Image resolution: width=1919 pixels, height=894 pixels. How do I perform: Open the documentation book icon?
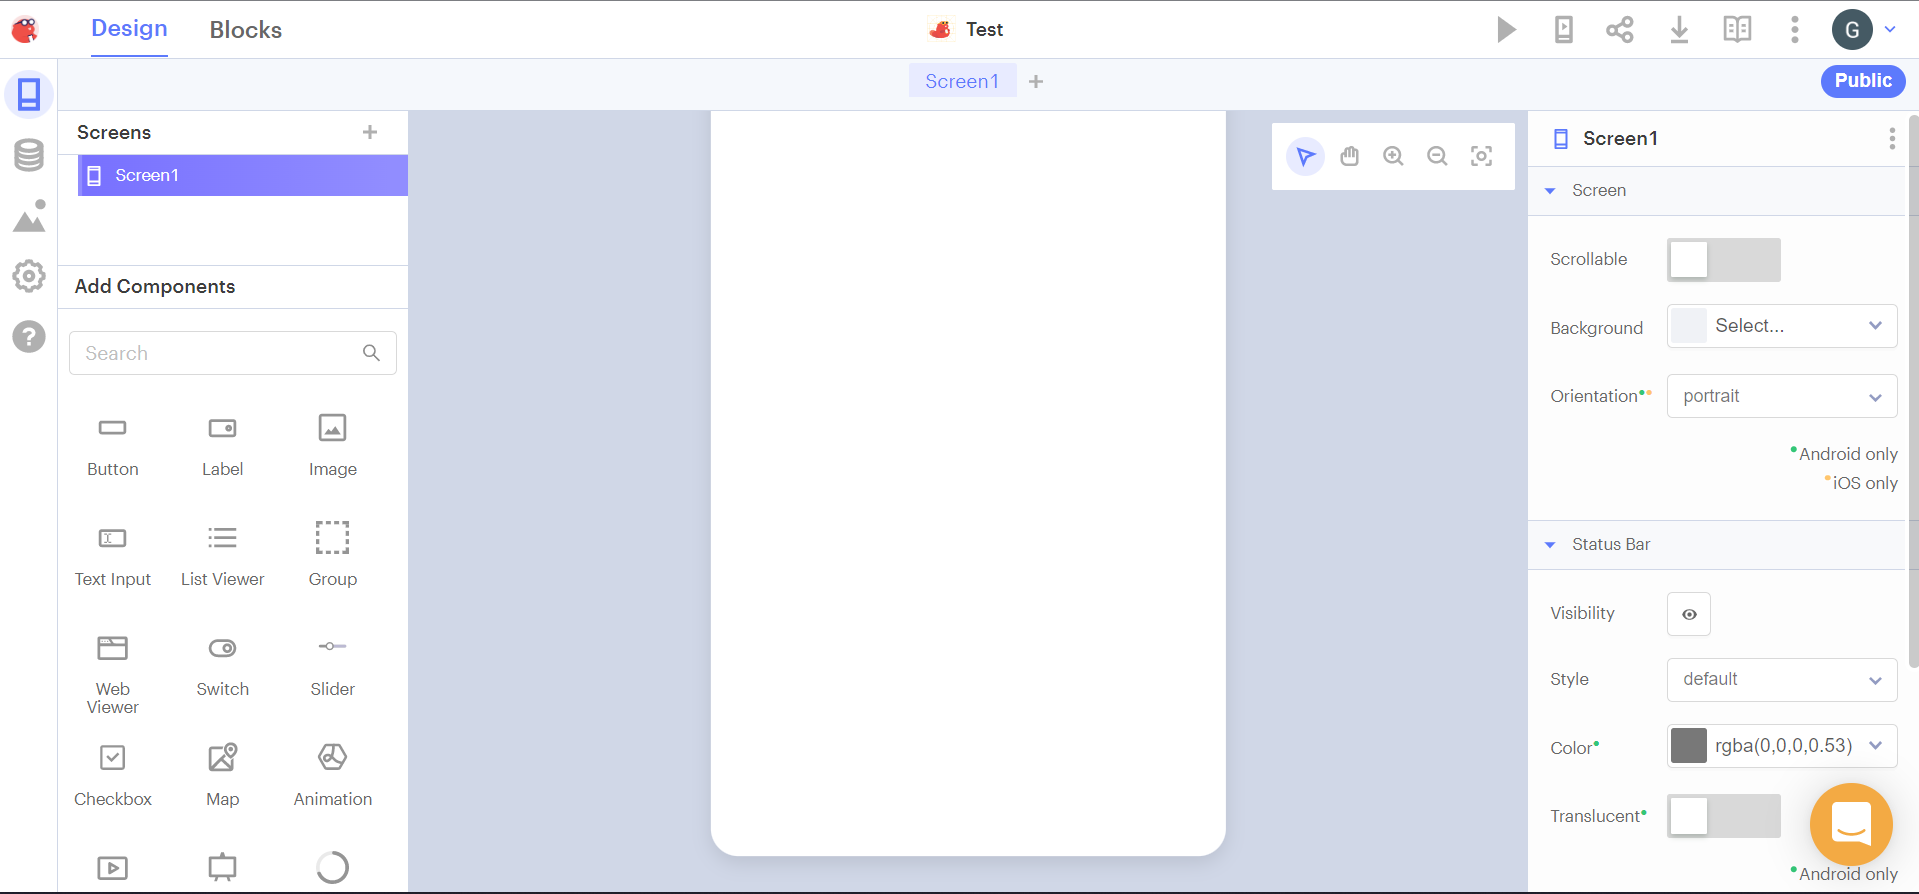[x=1737, y=29]
